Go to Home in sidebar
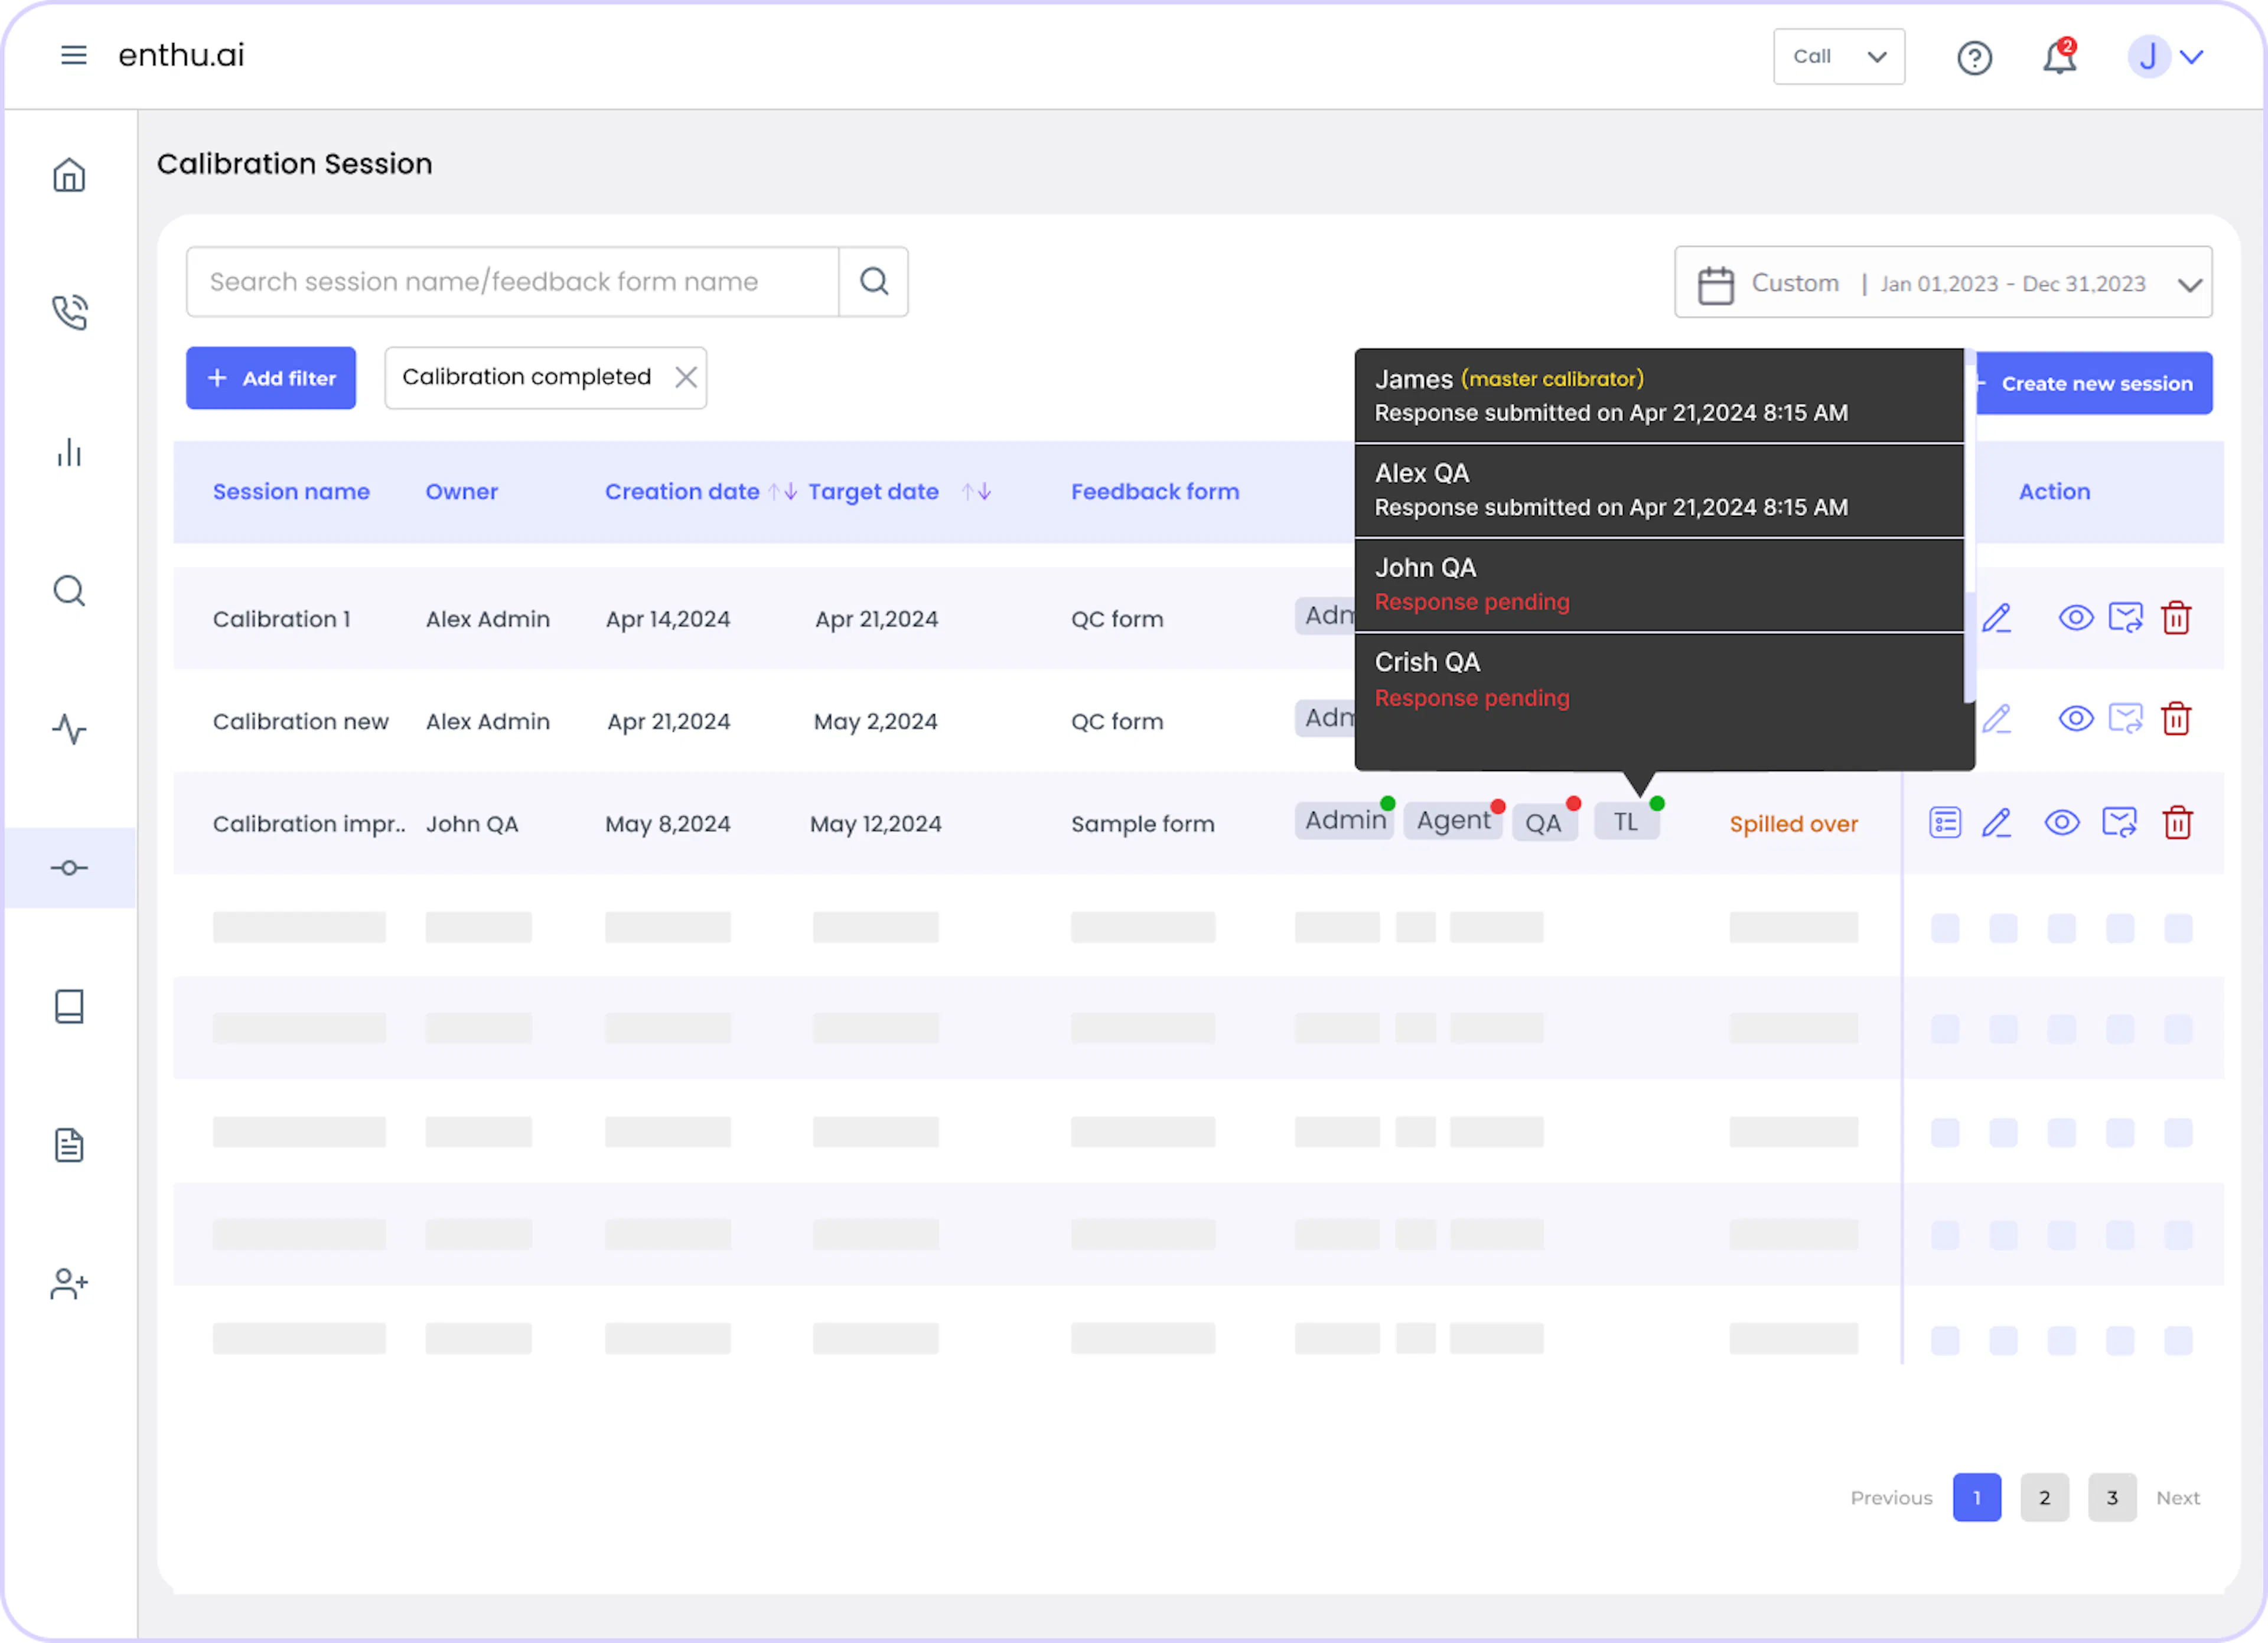The image size is (2268, 1643). (x=69, y=175)
